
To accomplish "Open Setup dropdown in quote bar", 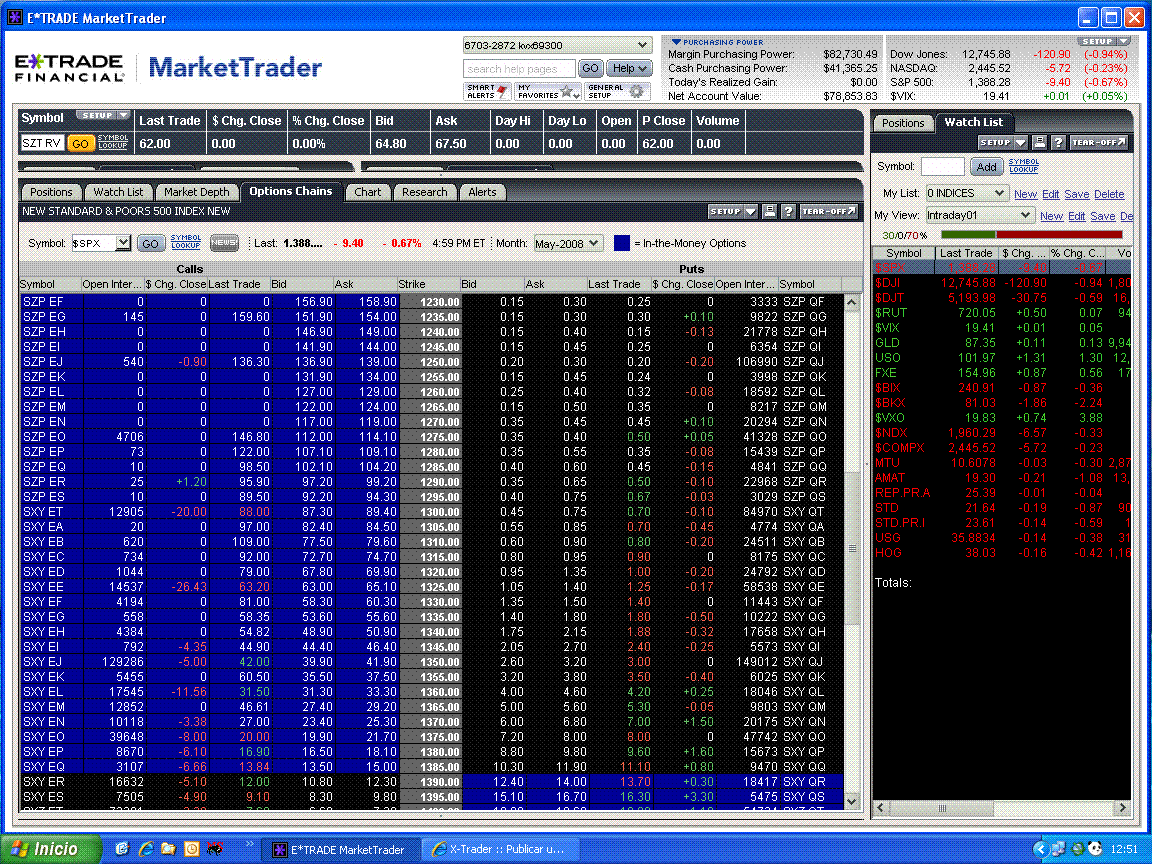I will click(103, 115).
